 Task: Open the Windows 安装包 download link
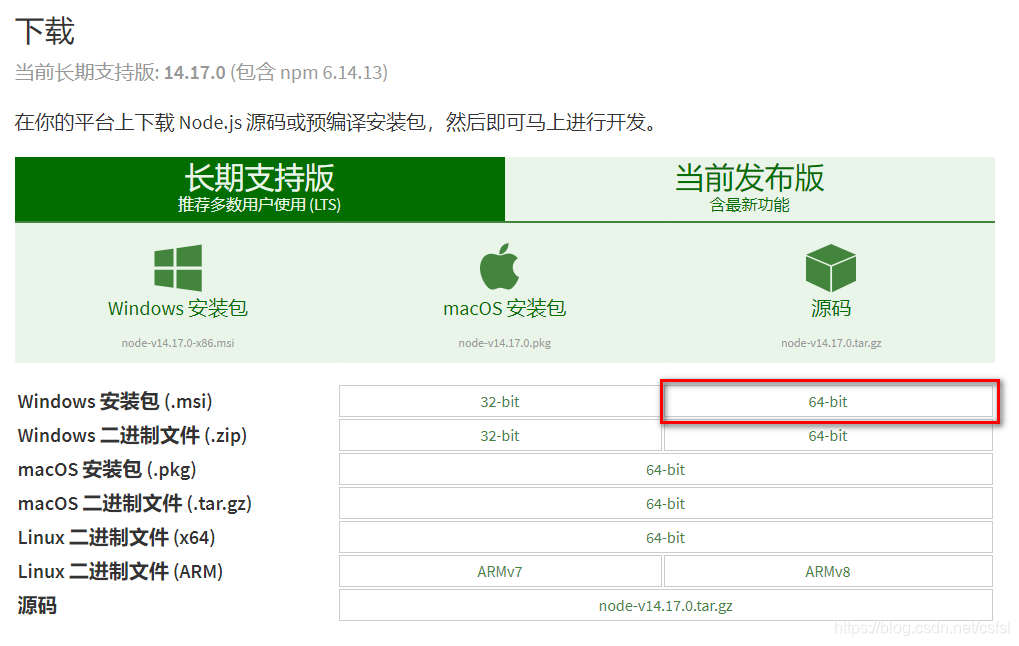(x=178, y=308)
